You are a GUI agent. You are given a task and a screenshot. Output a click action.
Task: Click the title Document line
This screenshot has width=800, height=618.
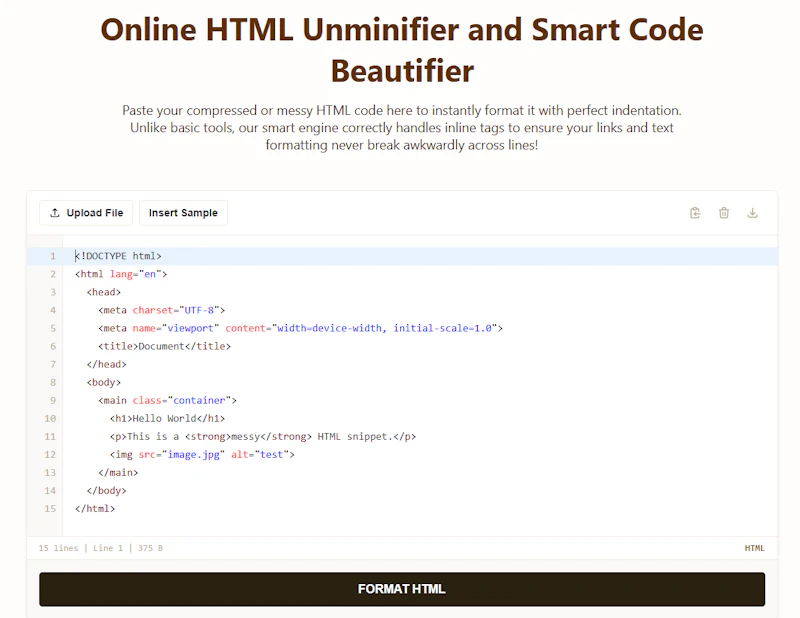click(164, 346)
